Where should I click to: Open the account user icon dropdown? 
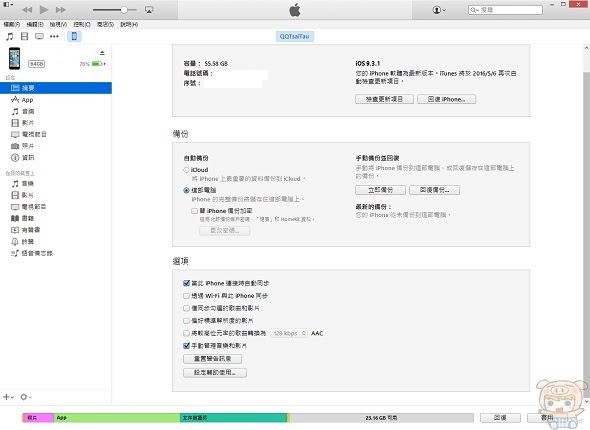(439, 10)
